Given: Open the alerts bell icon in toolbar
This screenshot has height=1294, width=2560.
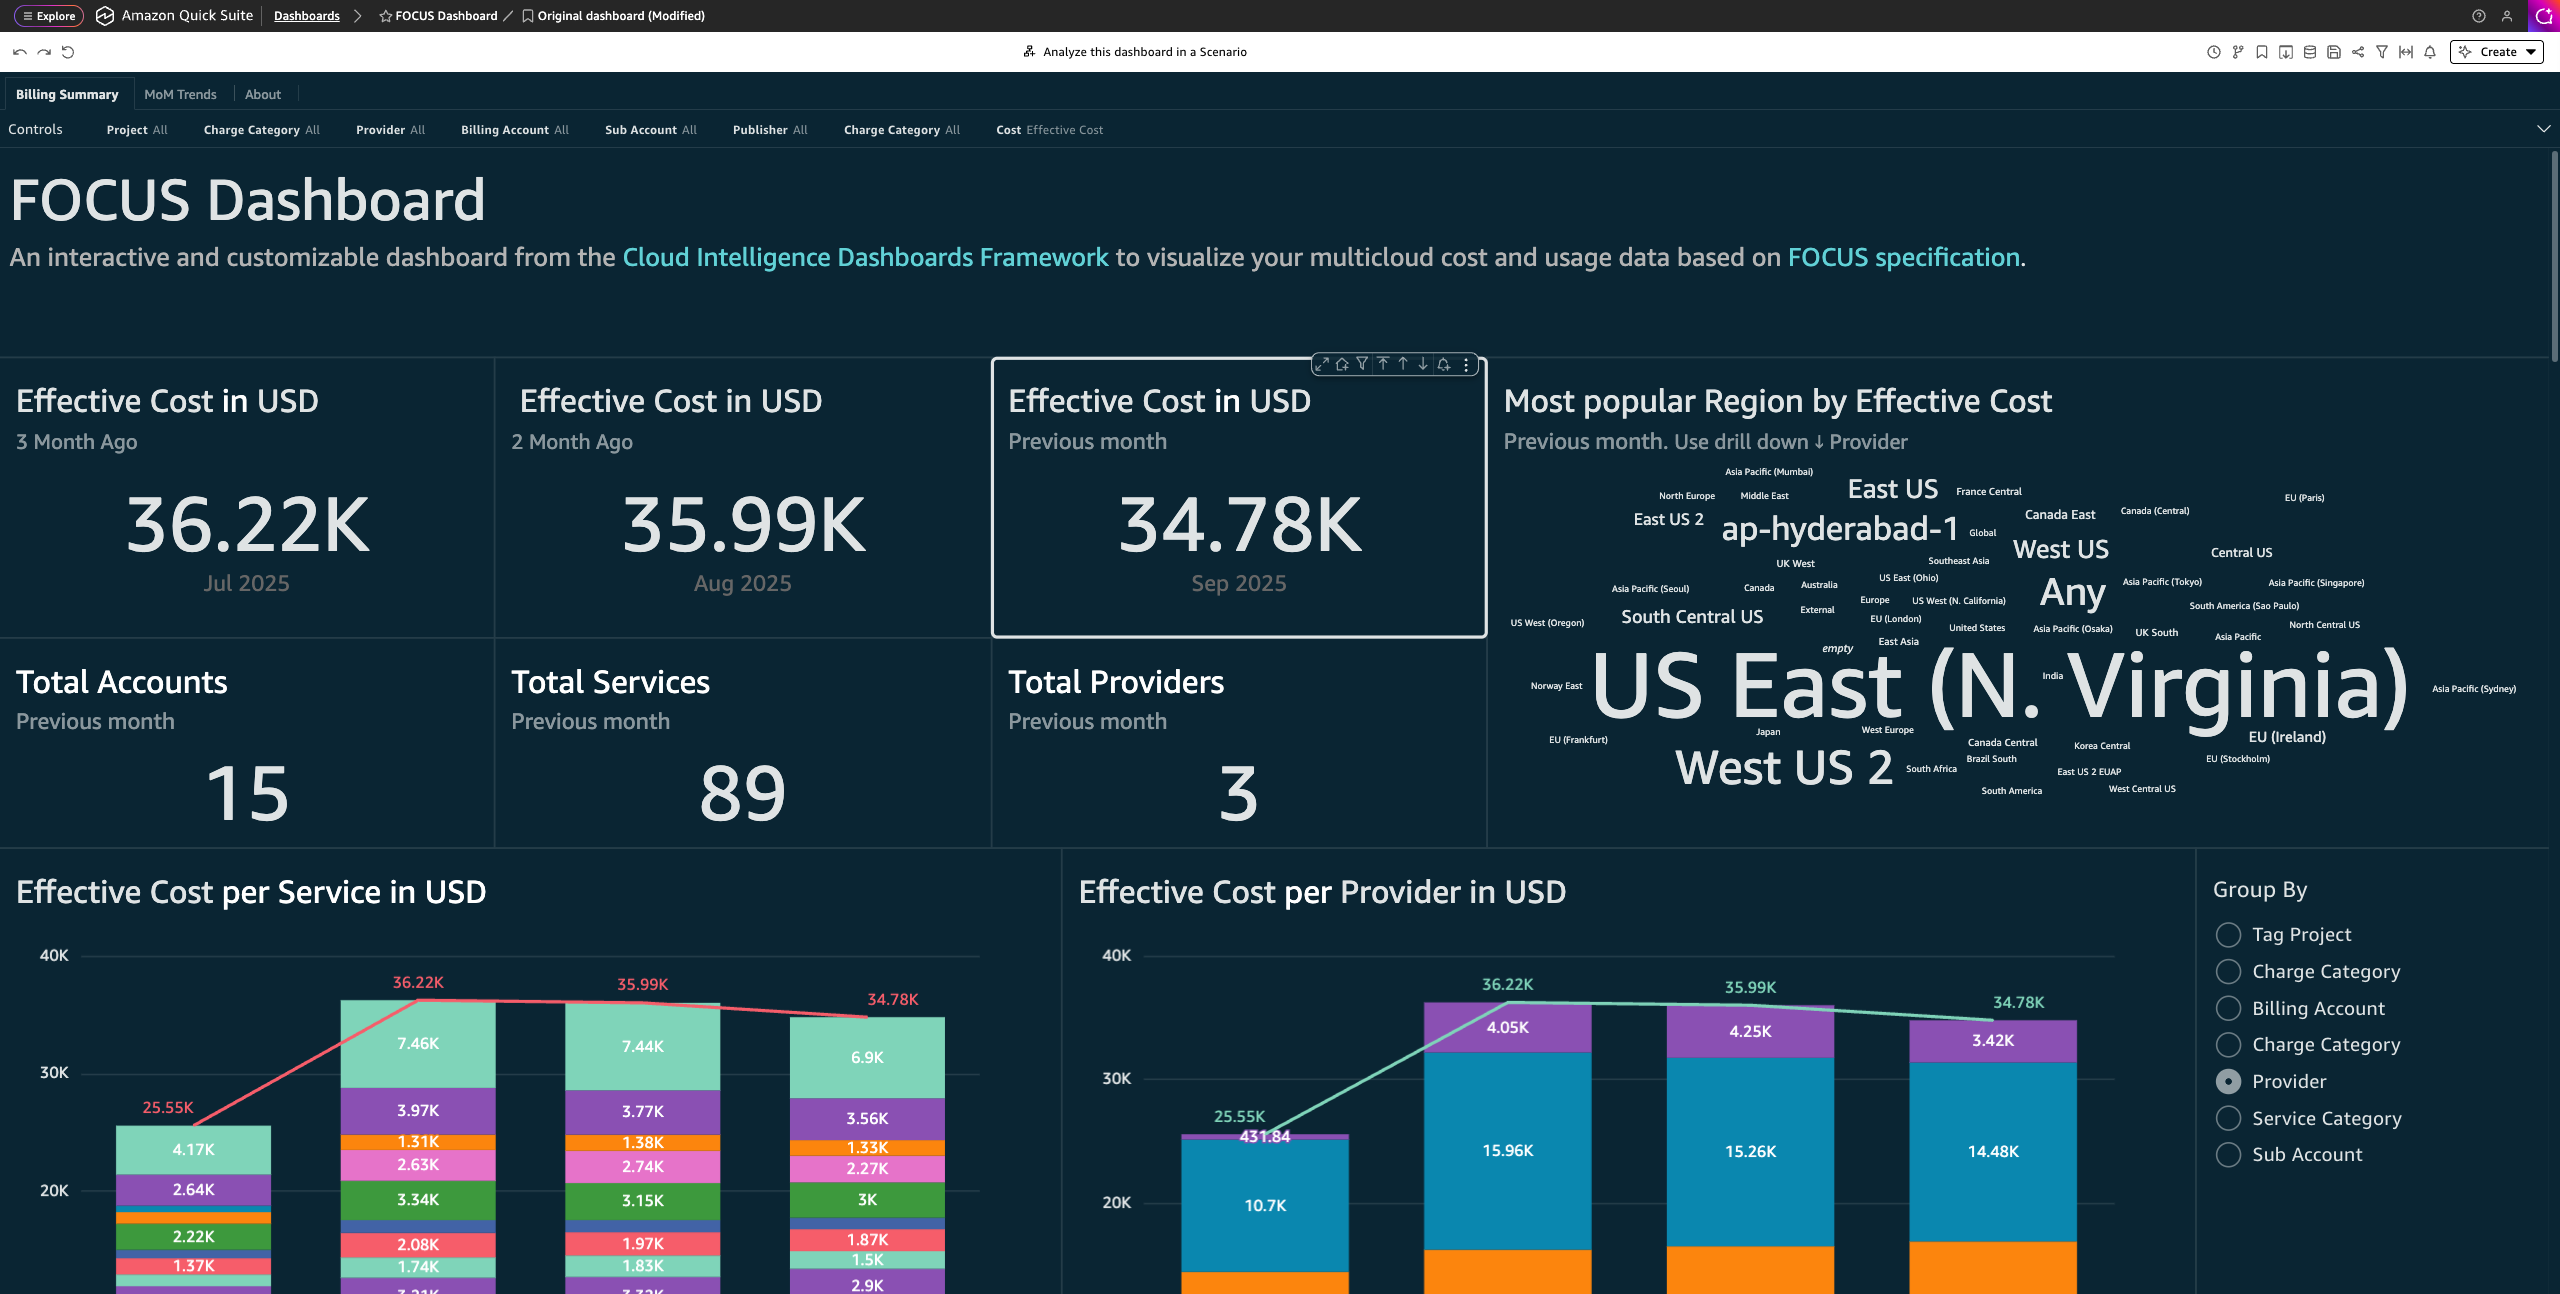Looking at the screenshot, I should 2430,52.
